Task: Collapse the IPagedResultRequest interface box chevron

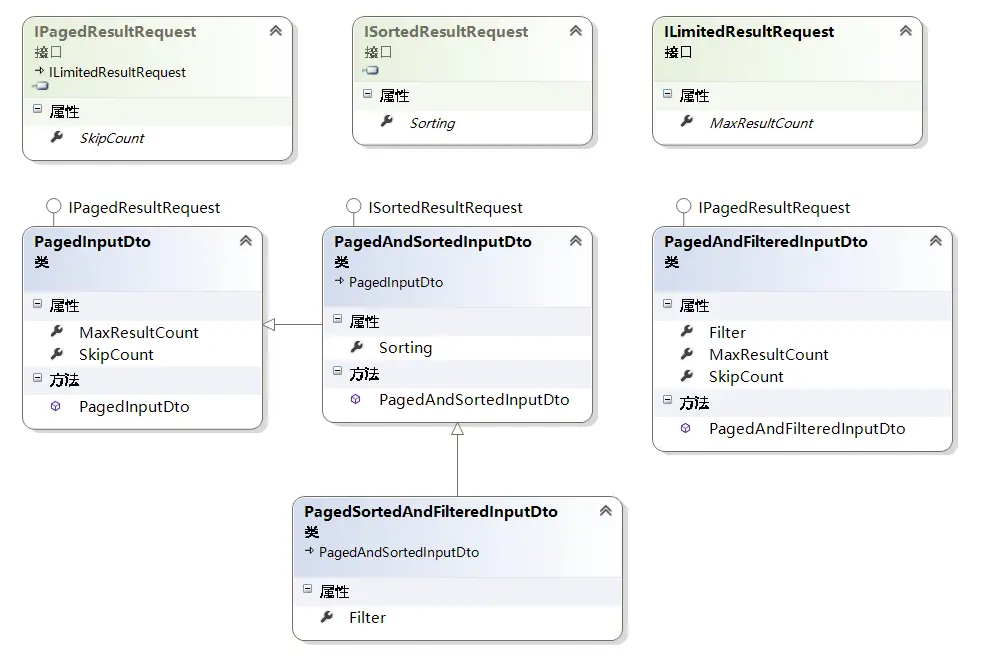Action: pos(275,31)
